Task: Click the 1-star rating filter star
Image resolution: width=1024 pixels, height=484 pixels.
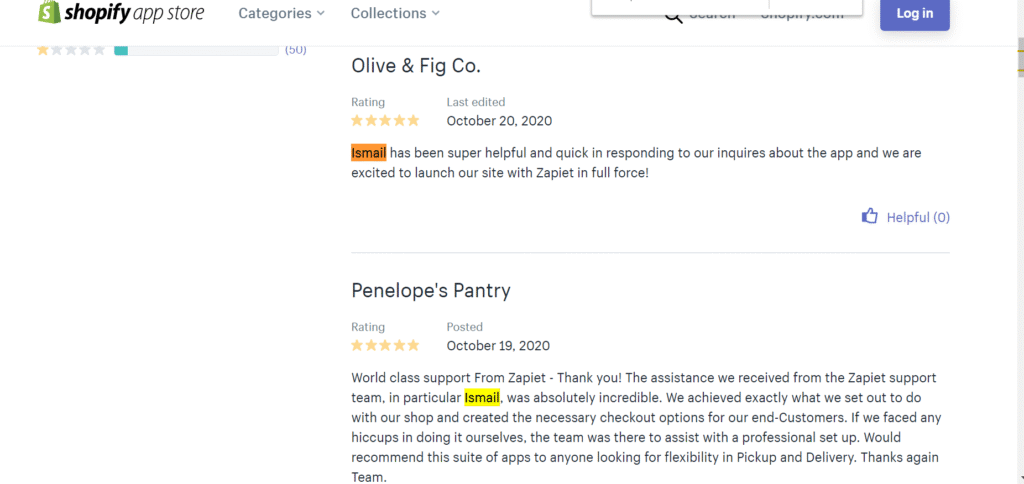Action: (43, 50)
